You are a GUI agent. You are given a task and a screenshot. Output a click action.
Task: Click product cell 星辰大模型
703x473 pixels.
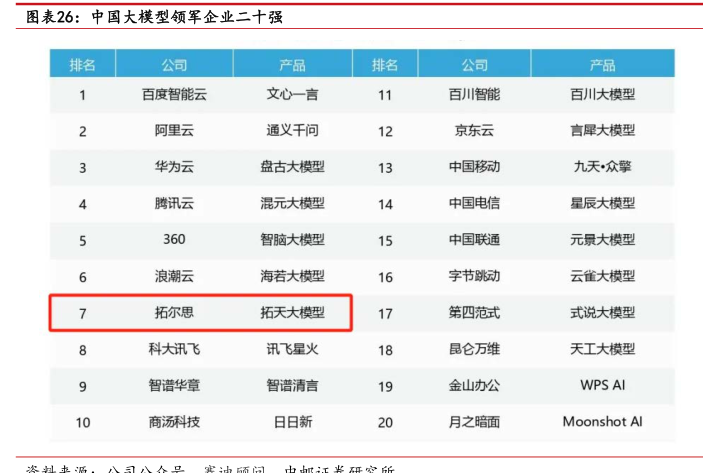(603, 204)
